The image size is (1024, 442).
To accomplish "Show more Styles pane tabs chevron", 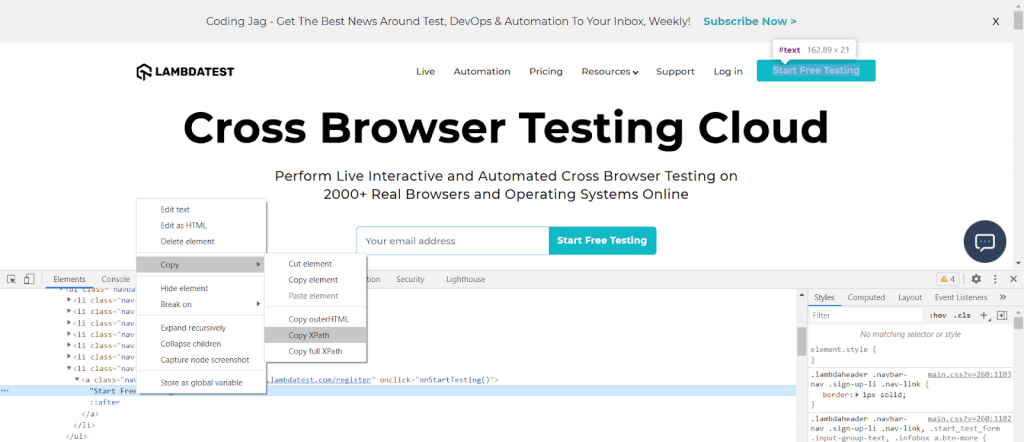I will 1003,297.
